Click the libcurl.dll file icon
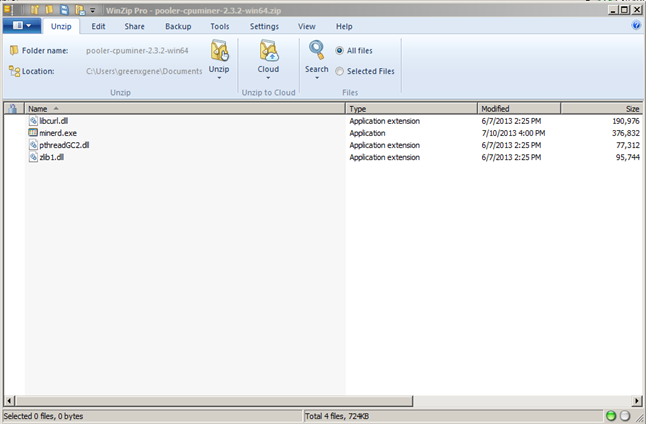The height and width of the screenshot is (424, 646). tap(33, 121)
